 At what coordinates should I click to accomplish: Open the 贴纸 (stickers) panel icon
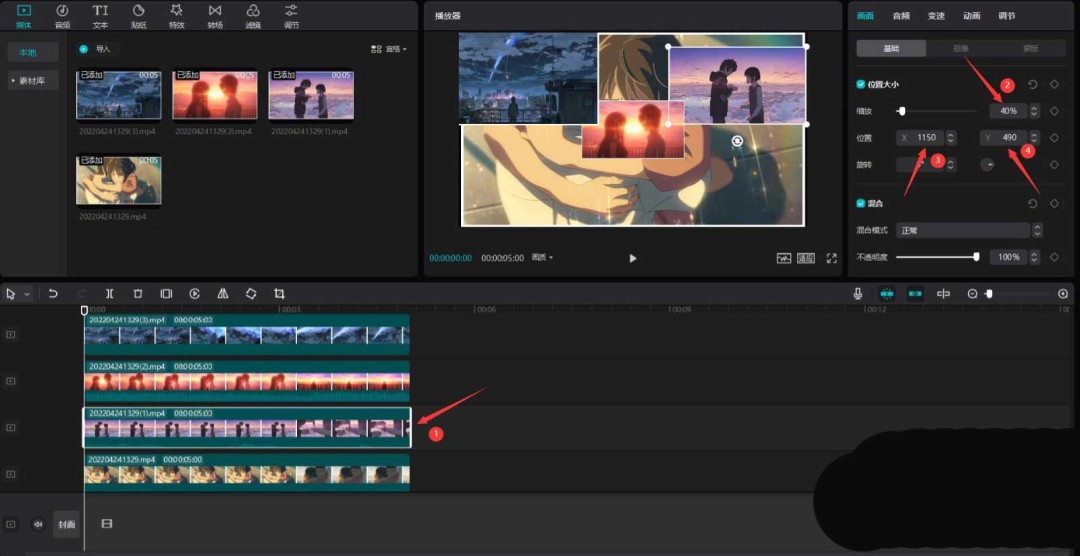138,14
